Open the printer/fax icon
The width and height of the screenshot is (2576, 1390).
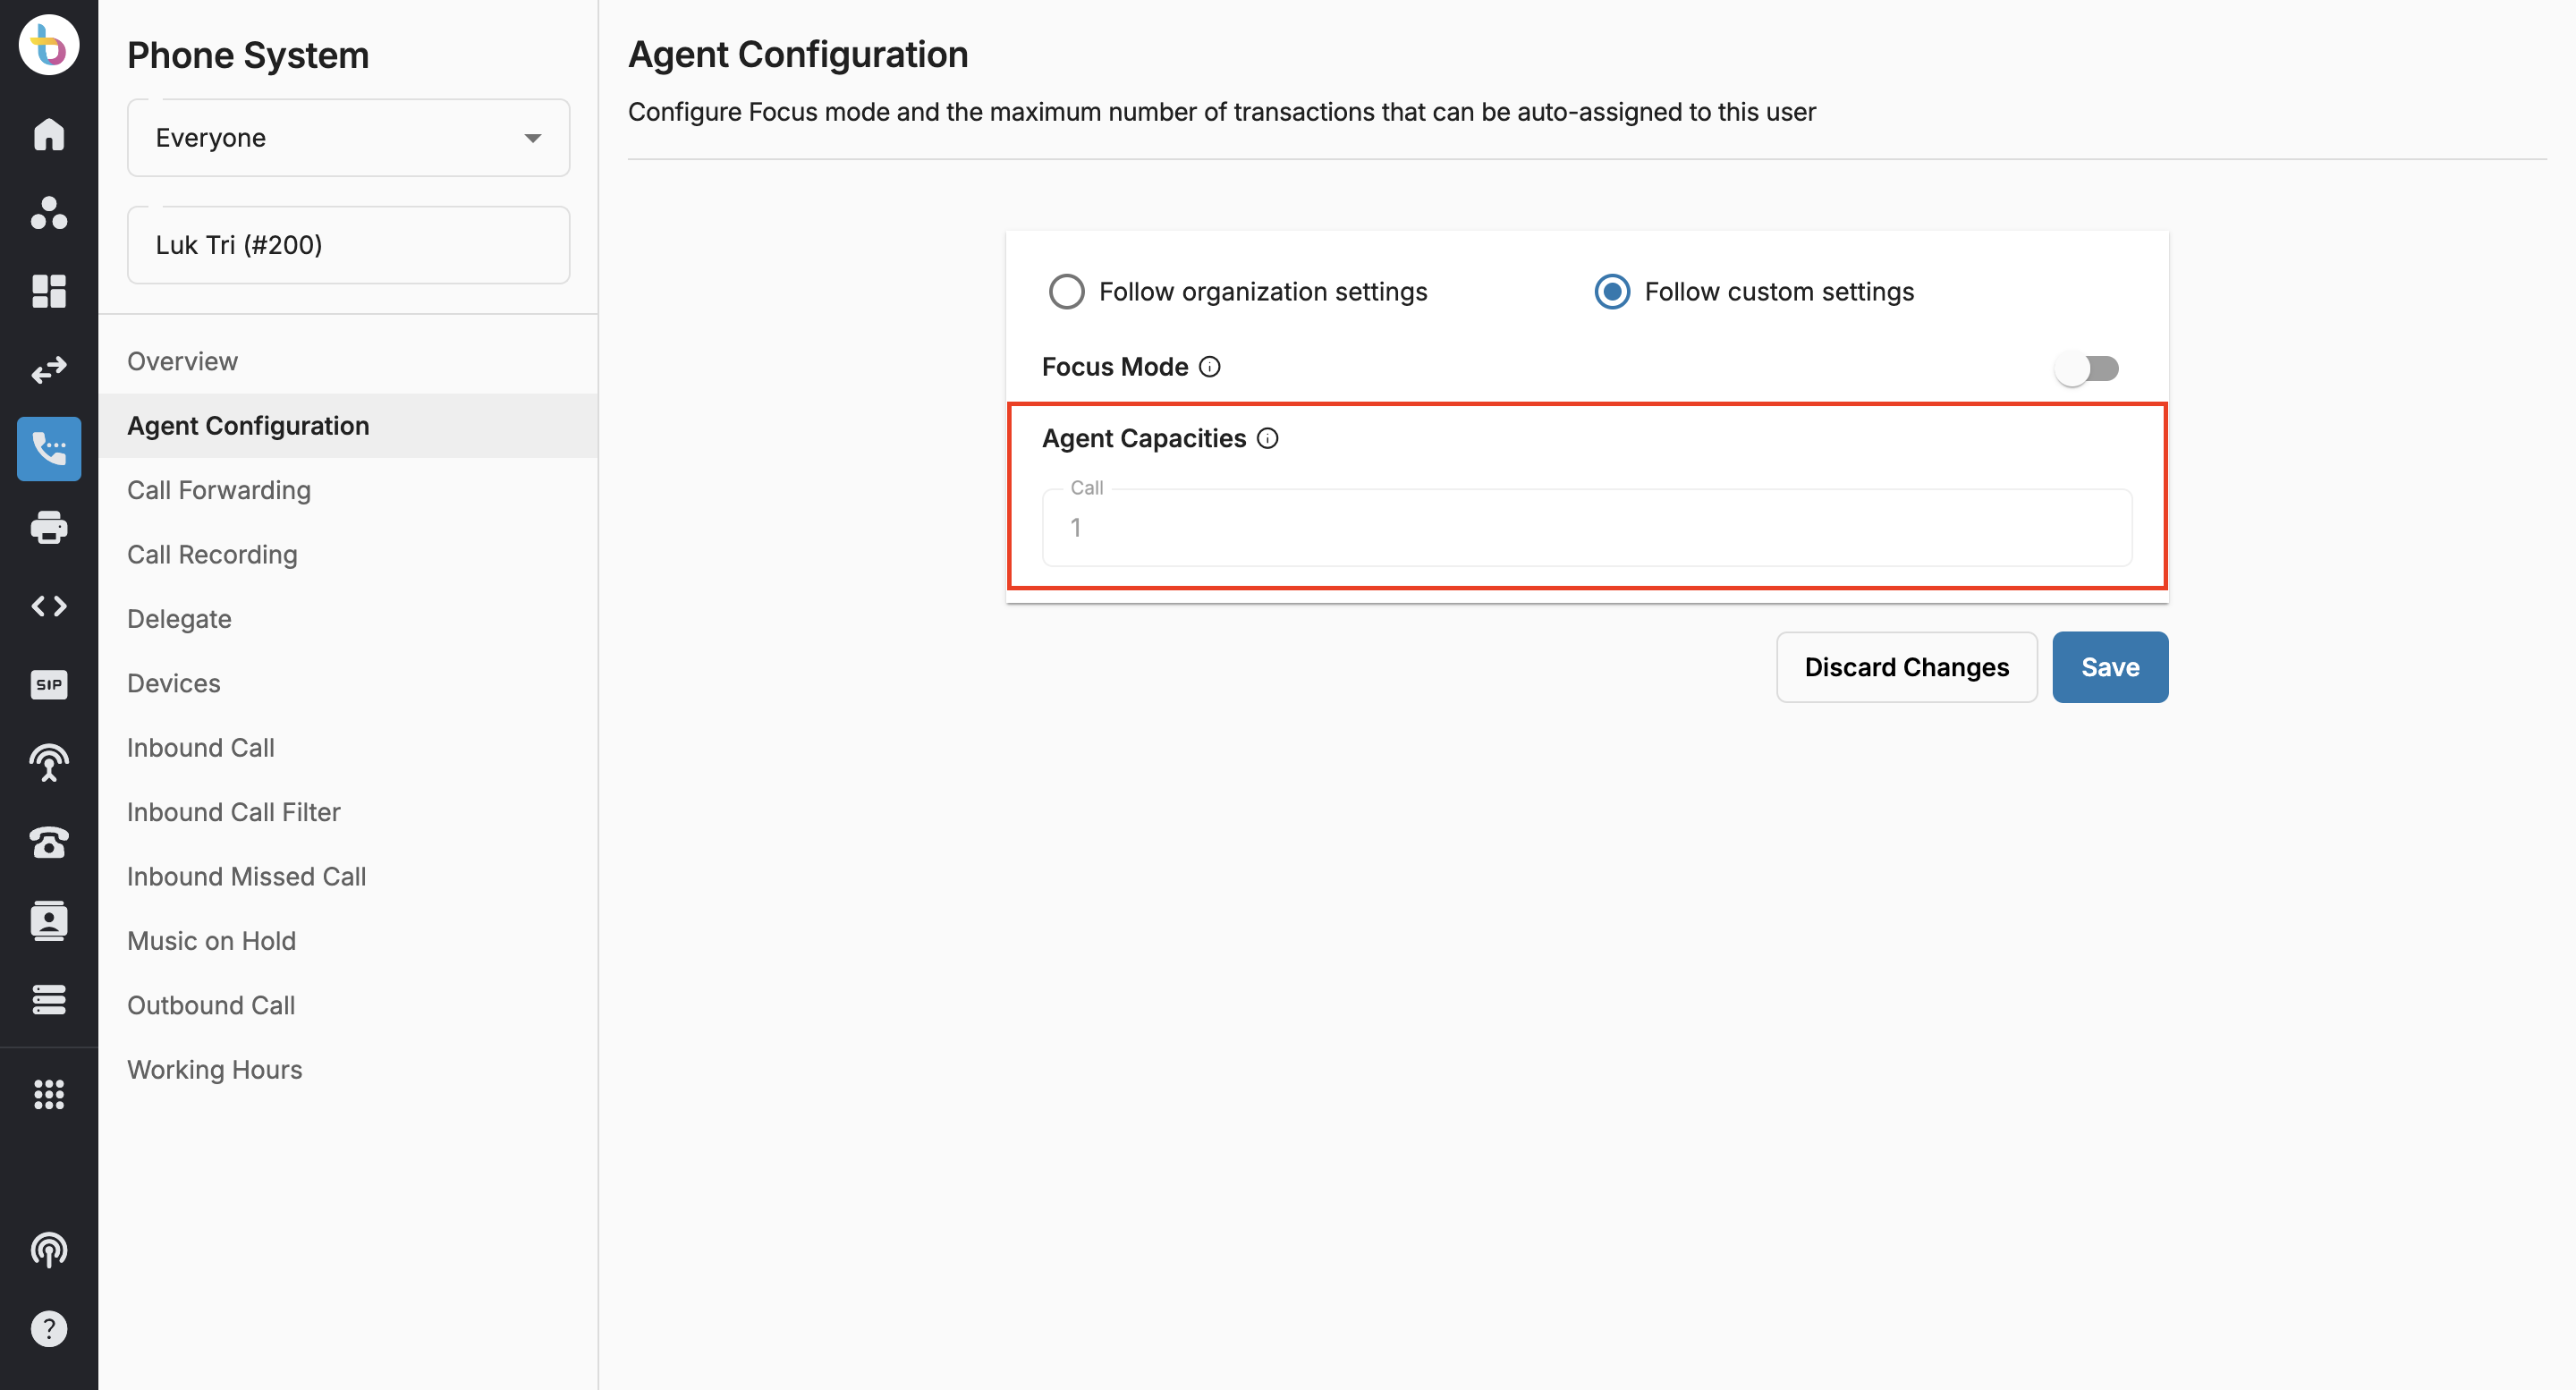(48, 527)
